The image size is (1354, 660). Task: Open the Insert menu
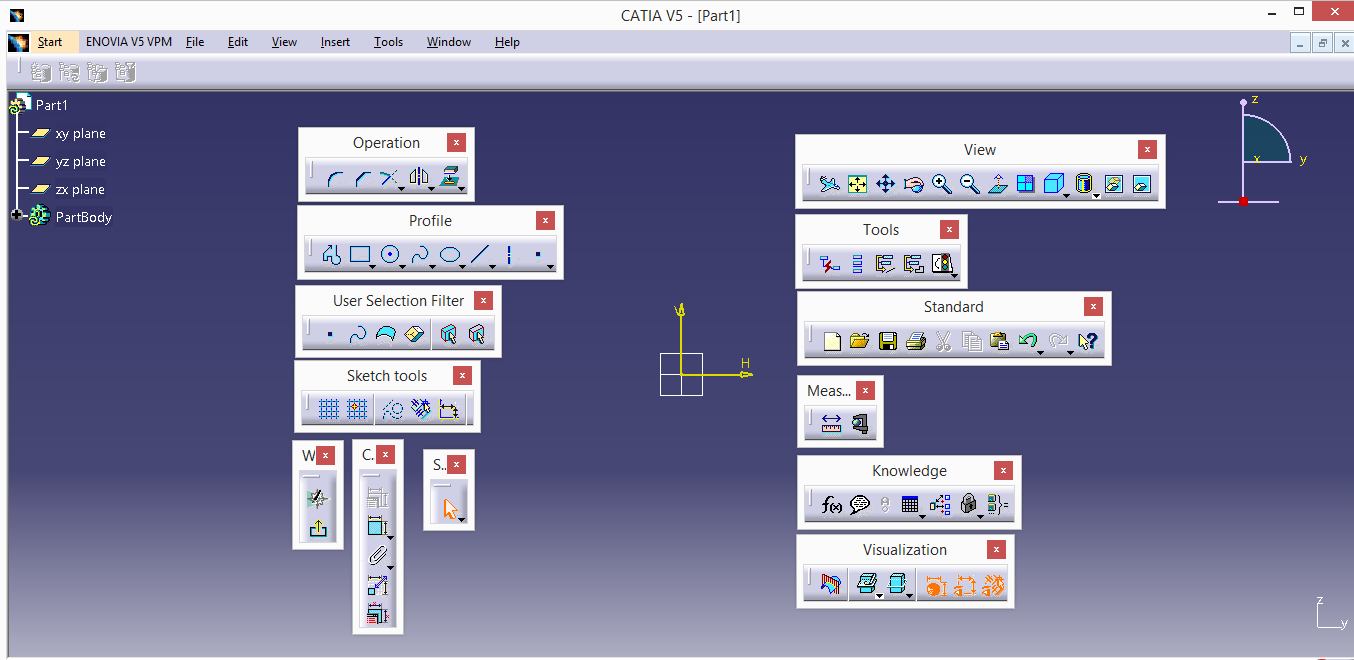335,42
